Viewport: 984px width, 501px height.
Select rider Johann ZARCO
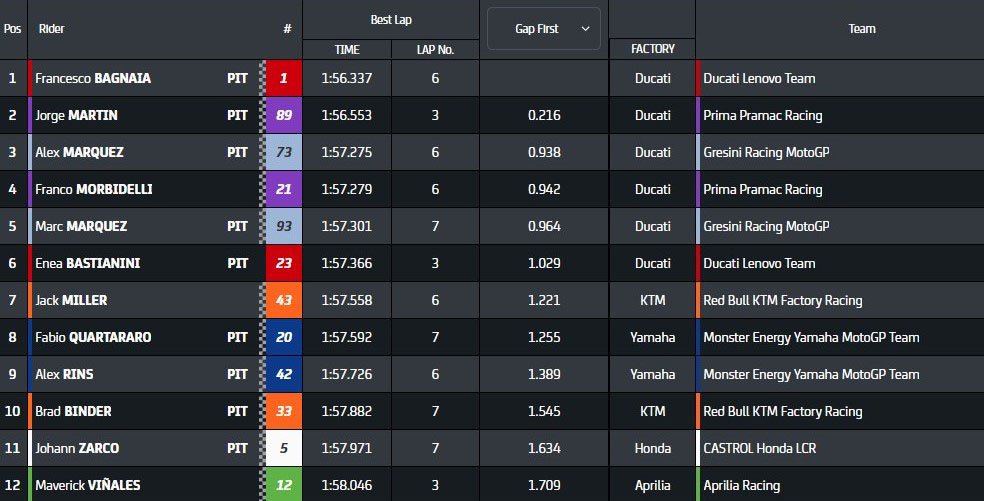coord(77,449)
